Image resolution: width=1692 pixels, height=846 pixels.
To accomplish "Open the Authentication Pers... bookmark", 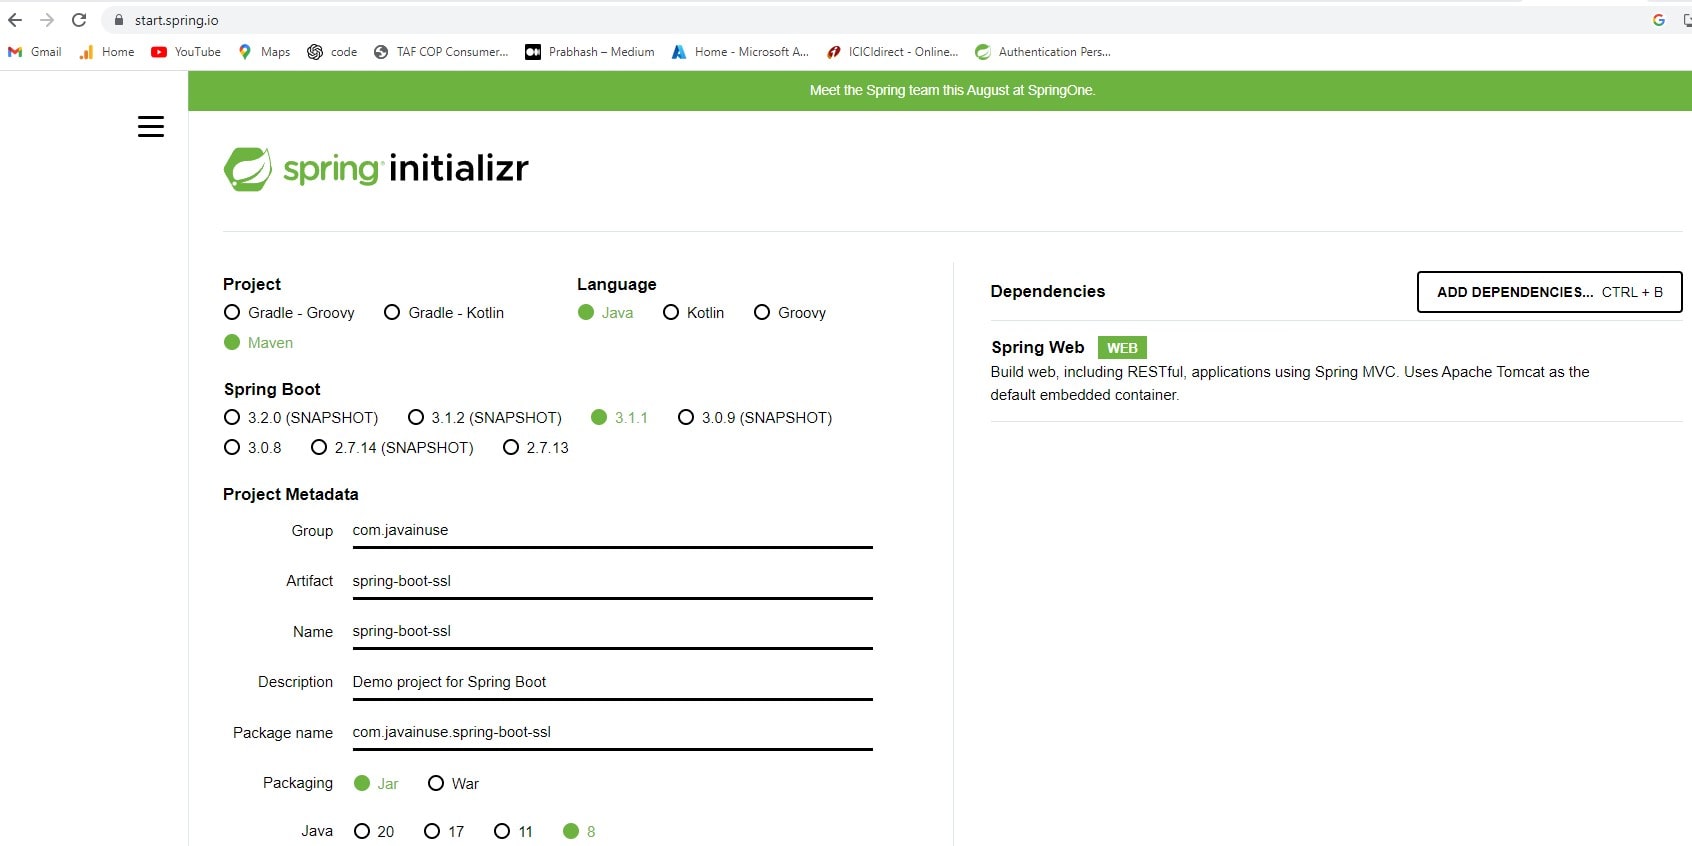I will [x=1043, y=52].
